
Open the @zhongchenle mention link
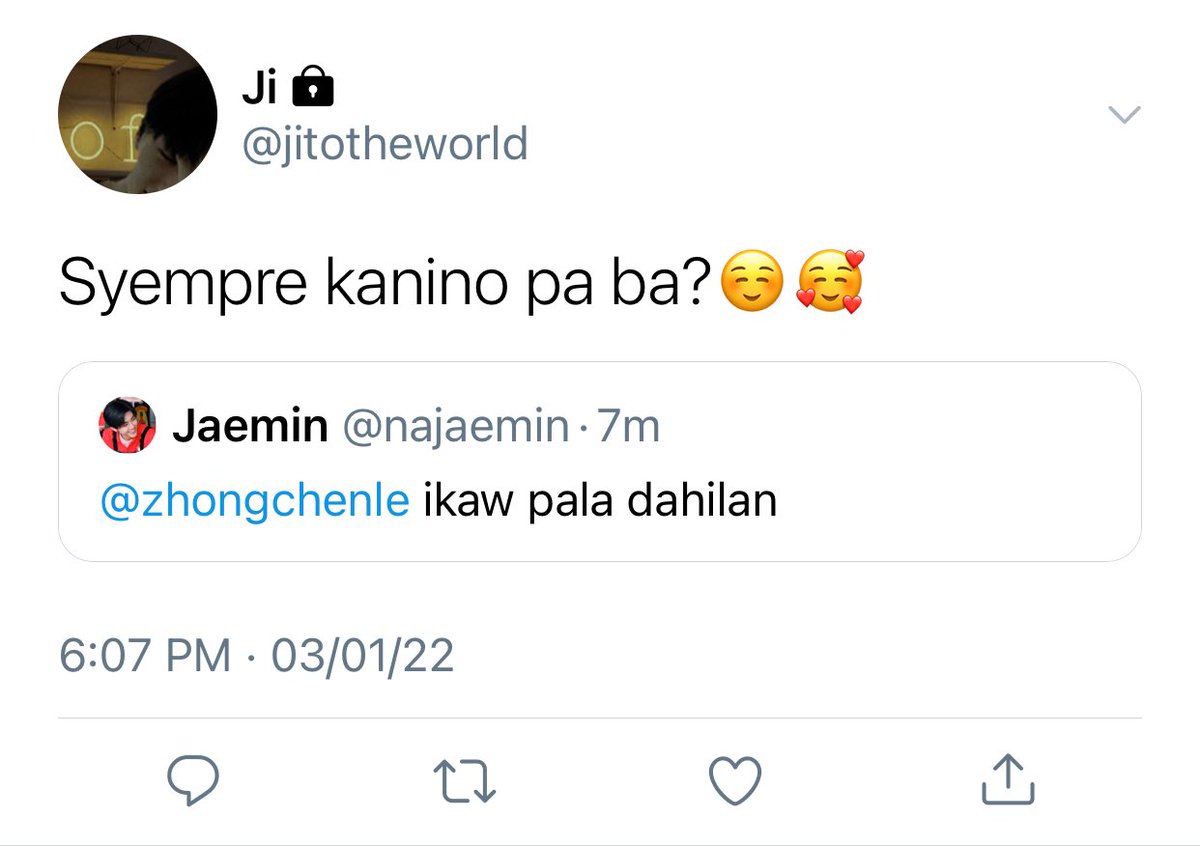255,501
